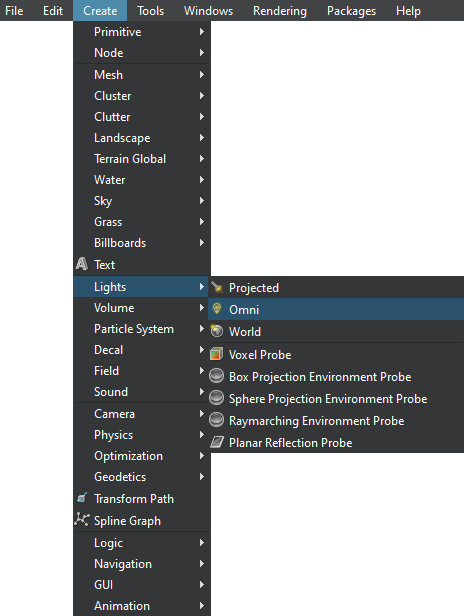Expand the Animation submenu arrow
This screenshot has height=616, width=464.
[x=202, y=605]
